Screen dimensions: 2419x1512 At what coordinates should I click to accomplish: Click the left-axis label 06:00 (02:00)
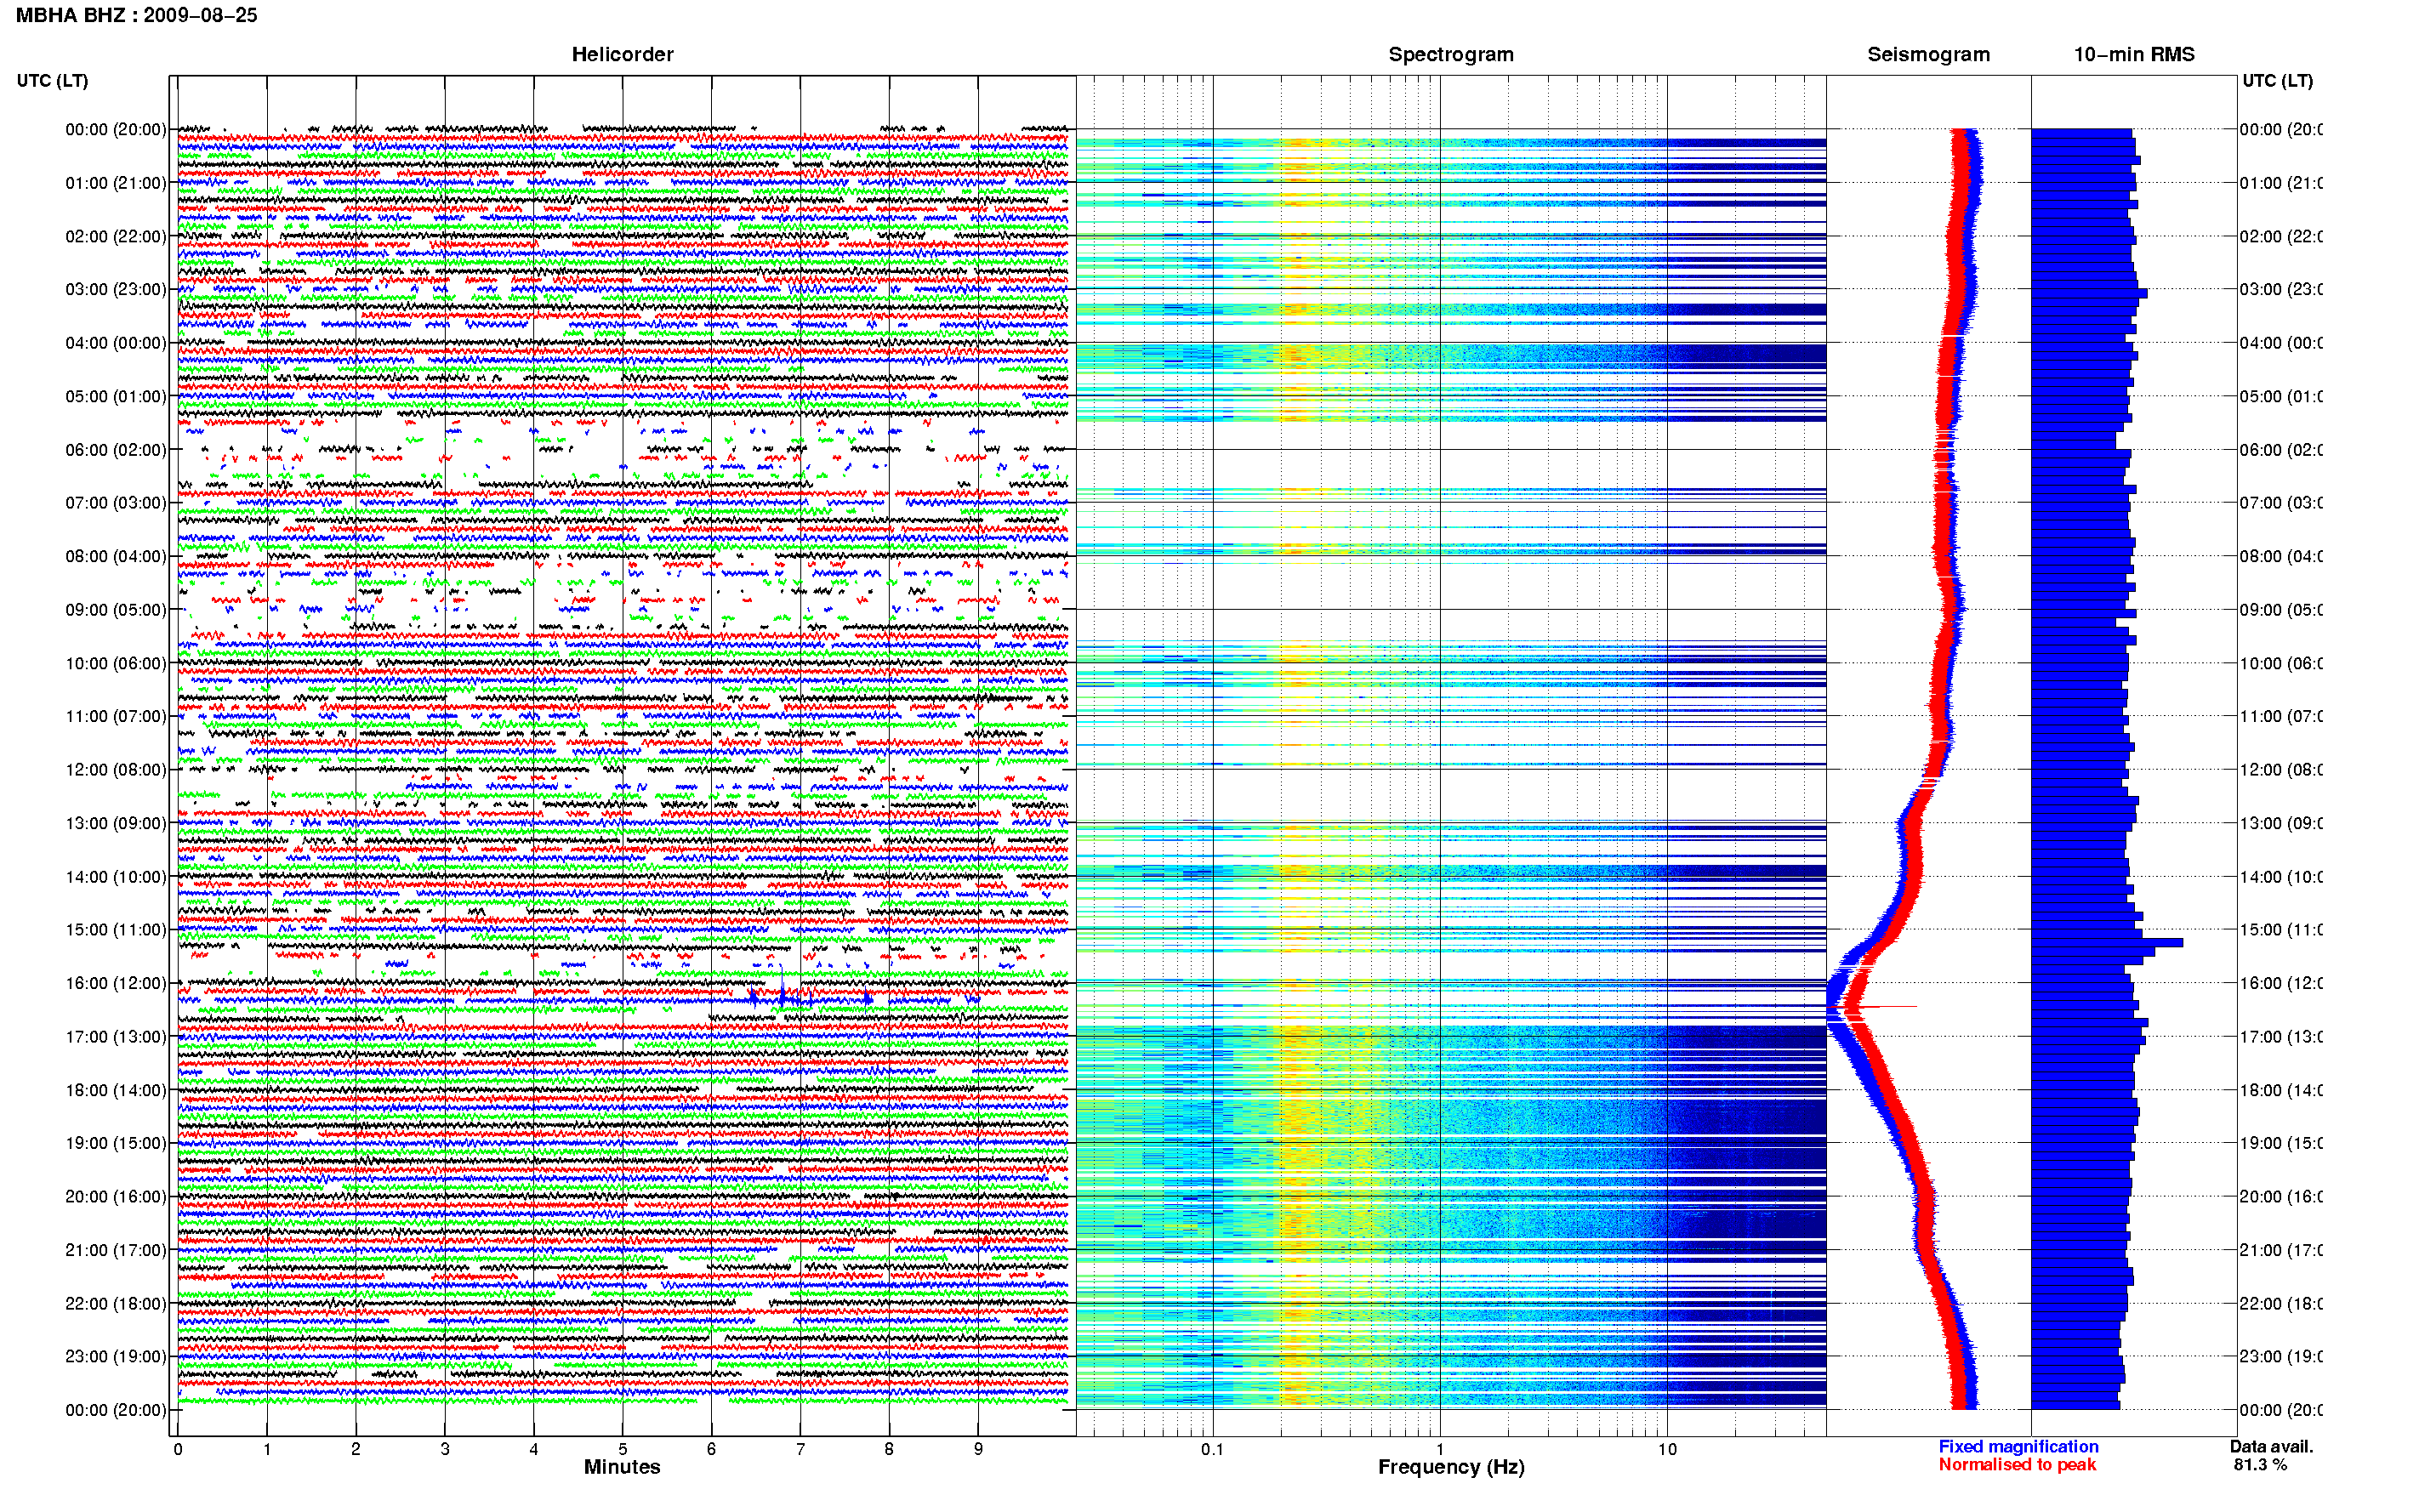click(116, 450)
